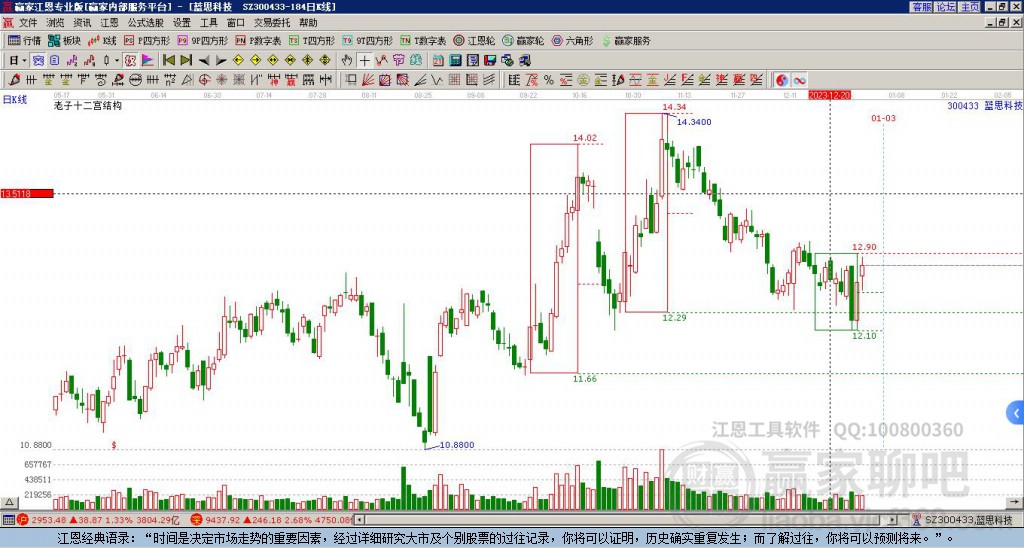This screenshot has height=548, width=1024.
Task: Click the 14.3400 high price label
Action: (694, 122)
